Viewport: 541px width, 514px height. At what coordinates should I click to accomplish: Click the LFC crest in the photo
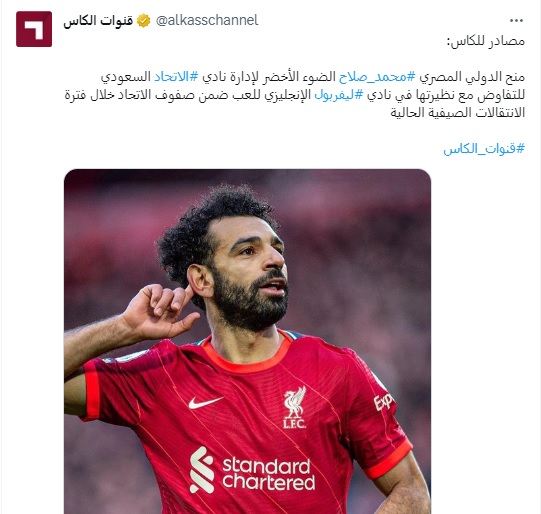[294, 407]
